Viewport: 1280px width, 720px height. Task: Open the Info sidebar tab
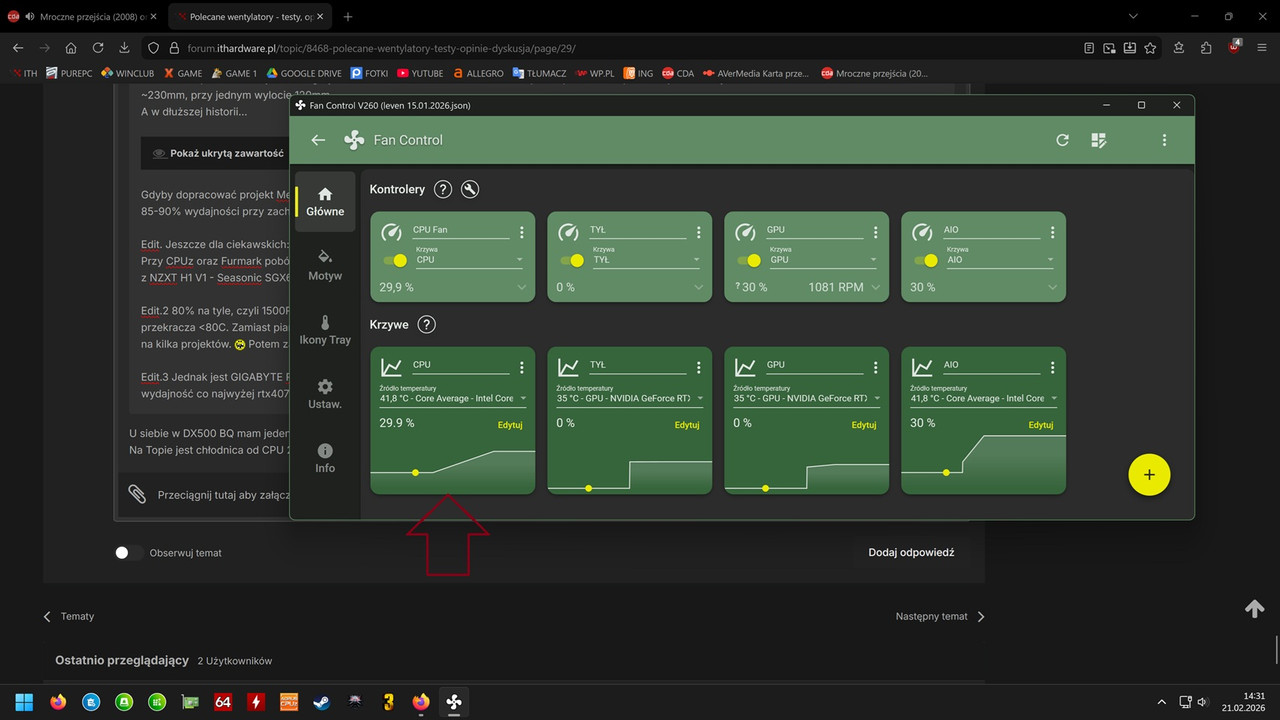325,458
